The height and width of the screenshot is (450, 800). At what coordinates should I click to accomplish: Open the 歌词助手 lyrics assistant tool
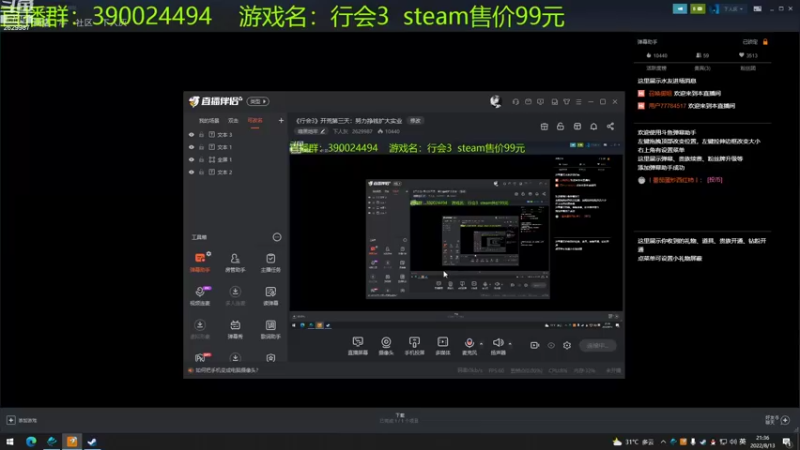(270, 329)
